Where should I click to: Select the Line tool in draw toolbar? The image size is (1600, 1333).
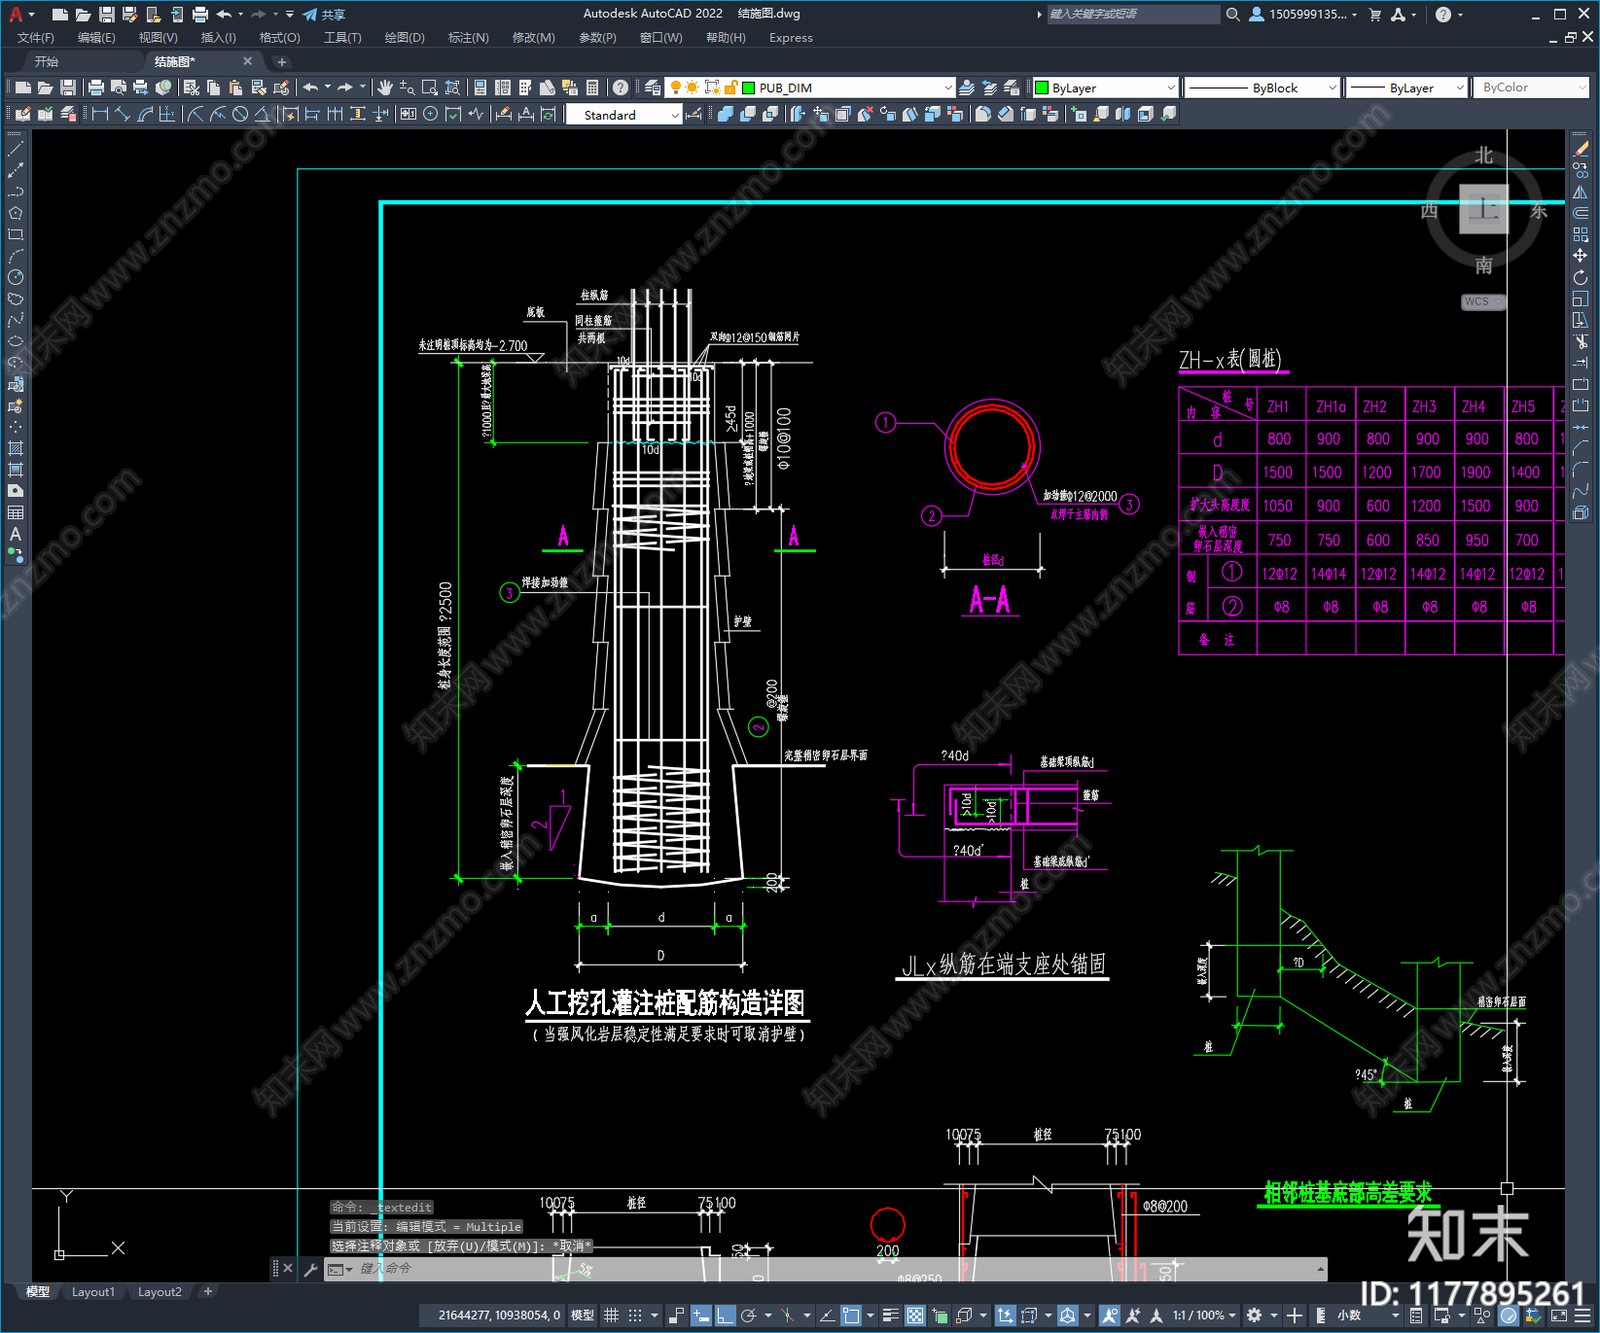[x=15, y=148]
